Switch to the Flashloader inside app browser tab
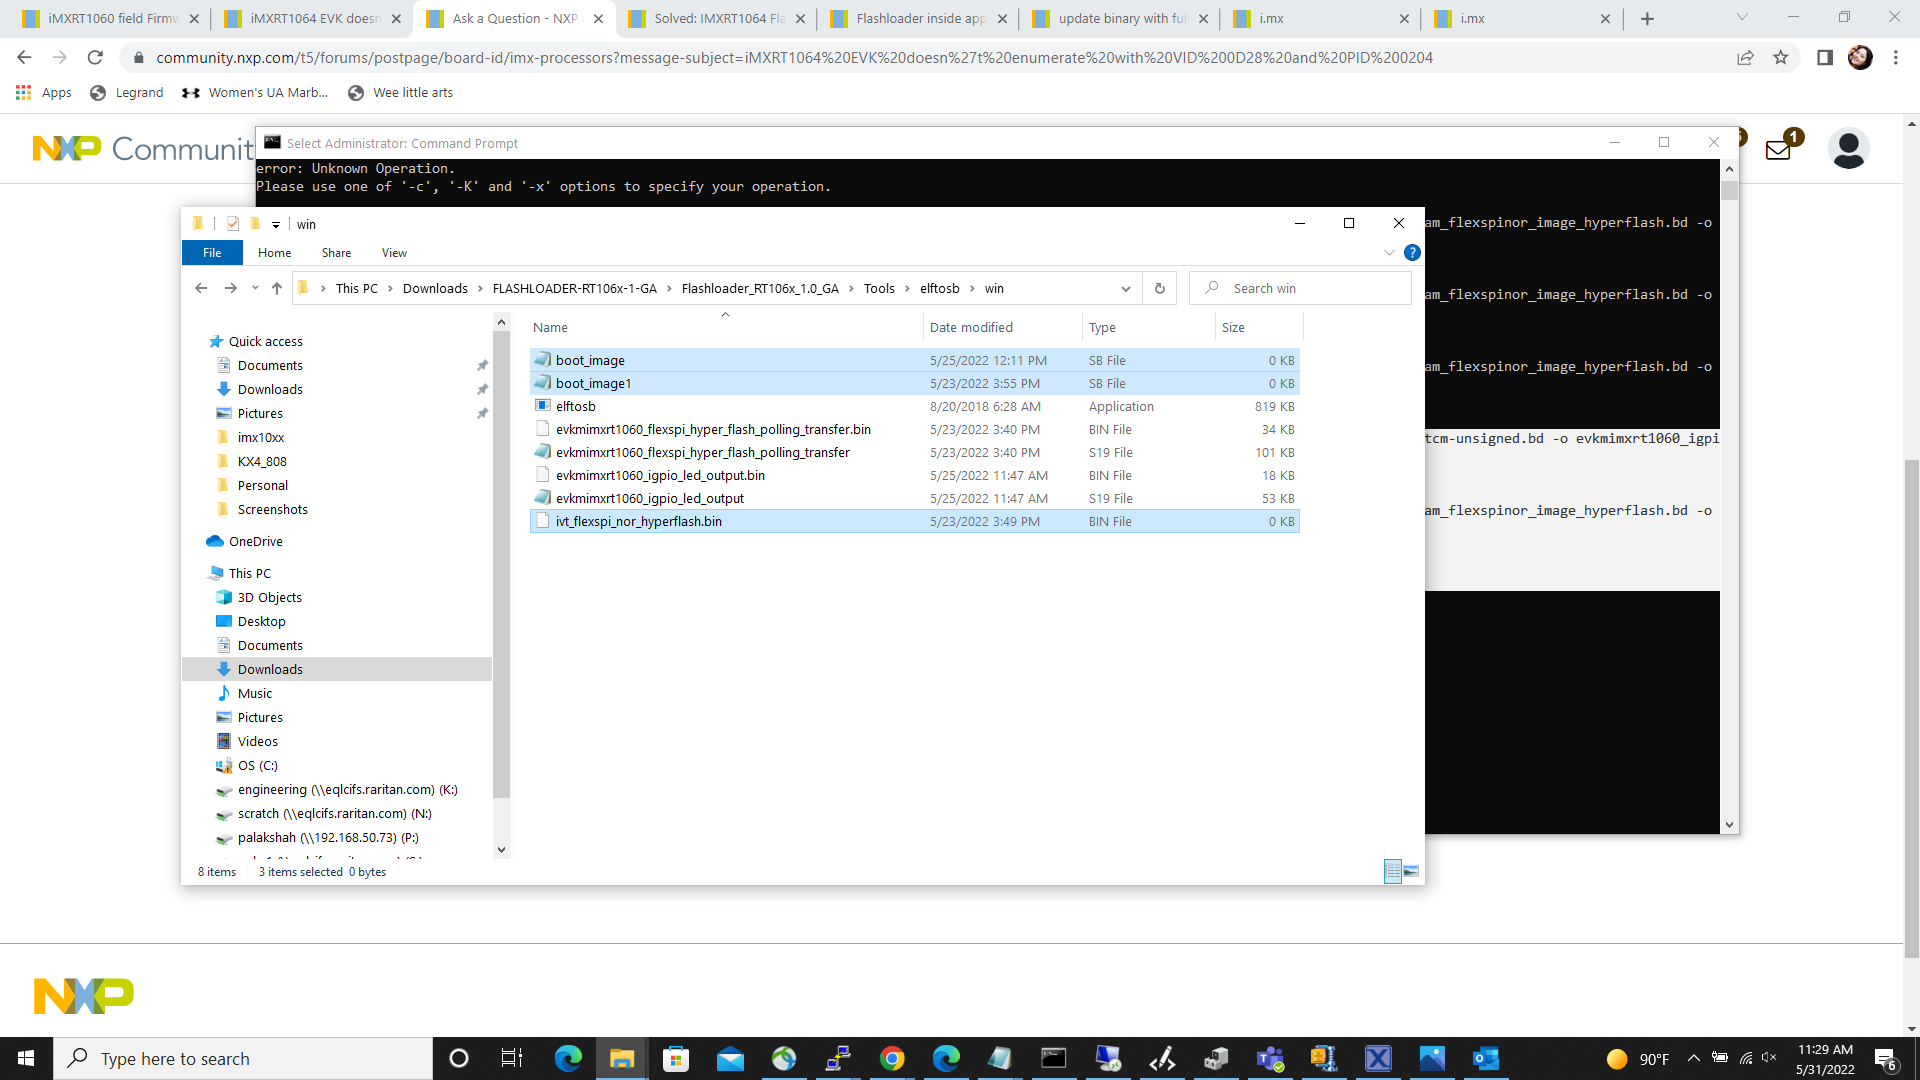The width and height of the screenshot is (1920, 1080). [x=912, y=18]
